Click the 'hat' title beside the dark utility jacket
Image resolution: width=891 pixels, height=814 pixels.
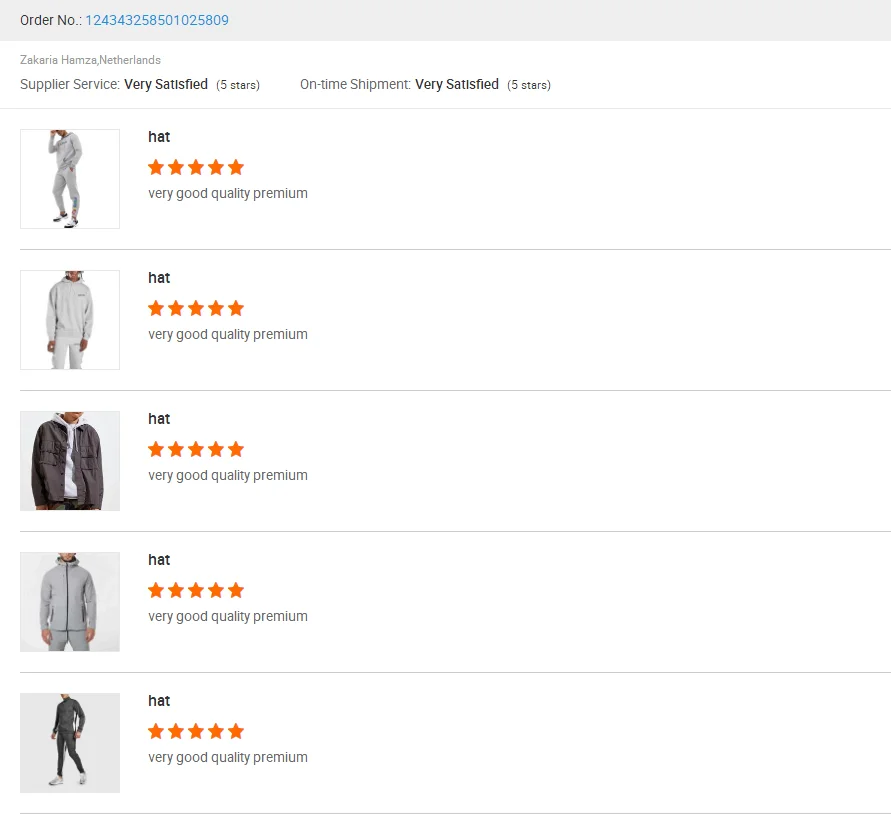(159, 419)
